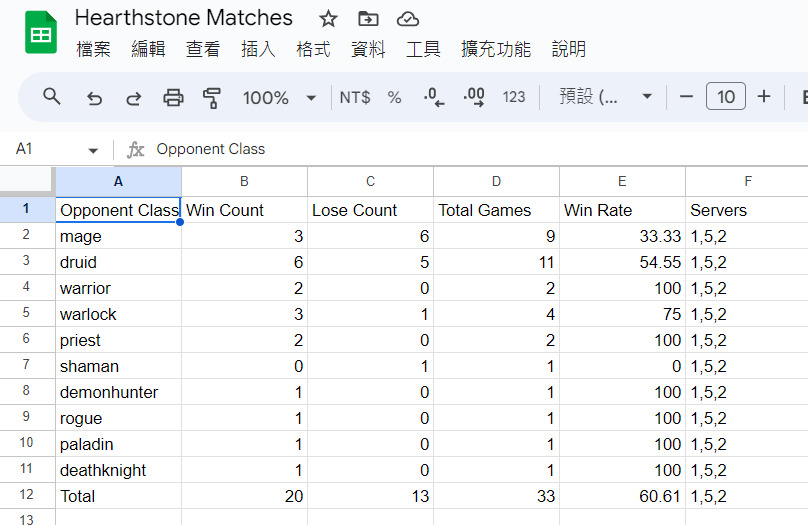Select the shaman cell
This screenshot has height=525, width=808.
click(x=119, y=366)
